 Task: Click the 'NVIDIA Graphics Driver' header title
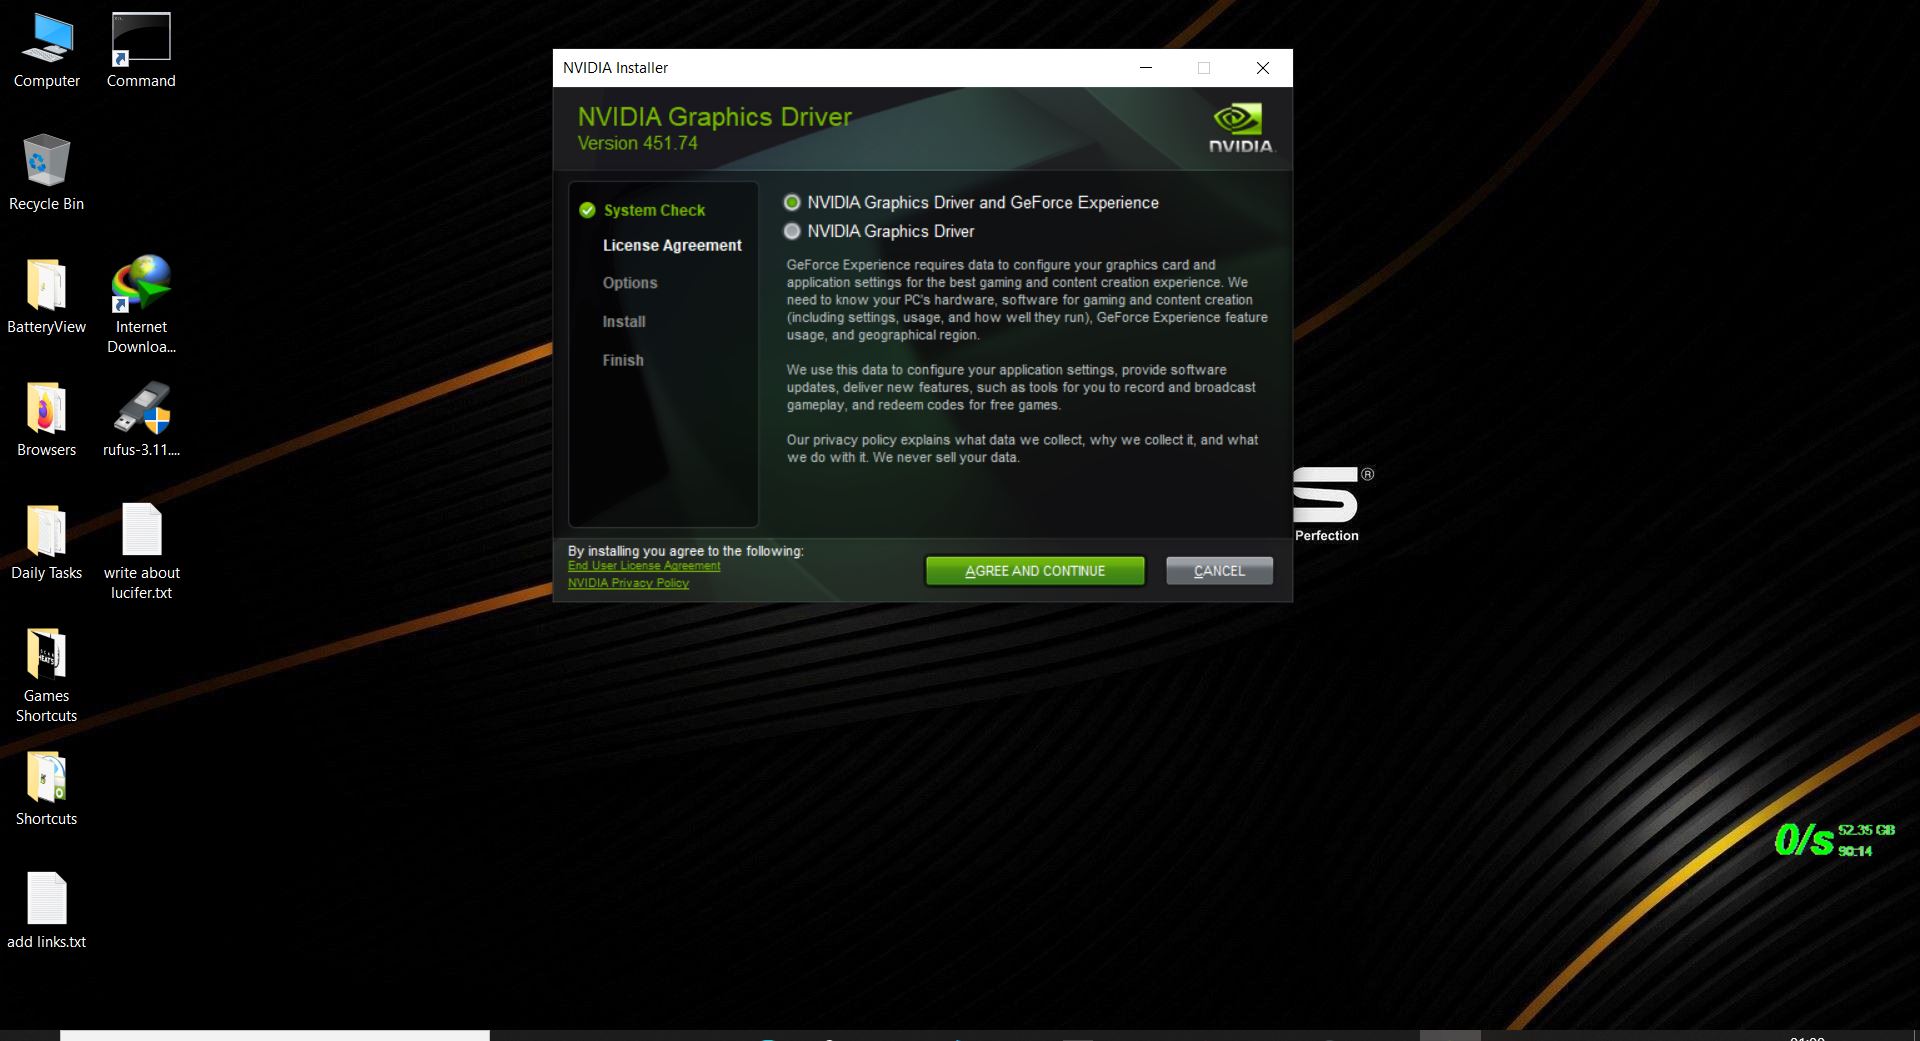(715, 117)
